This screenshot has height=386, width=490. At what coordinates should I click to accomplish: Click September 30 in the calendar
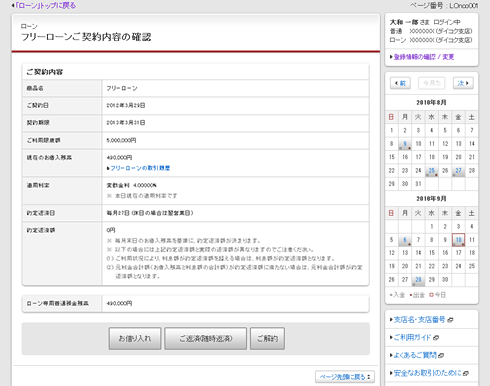tap(445, 279)
